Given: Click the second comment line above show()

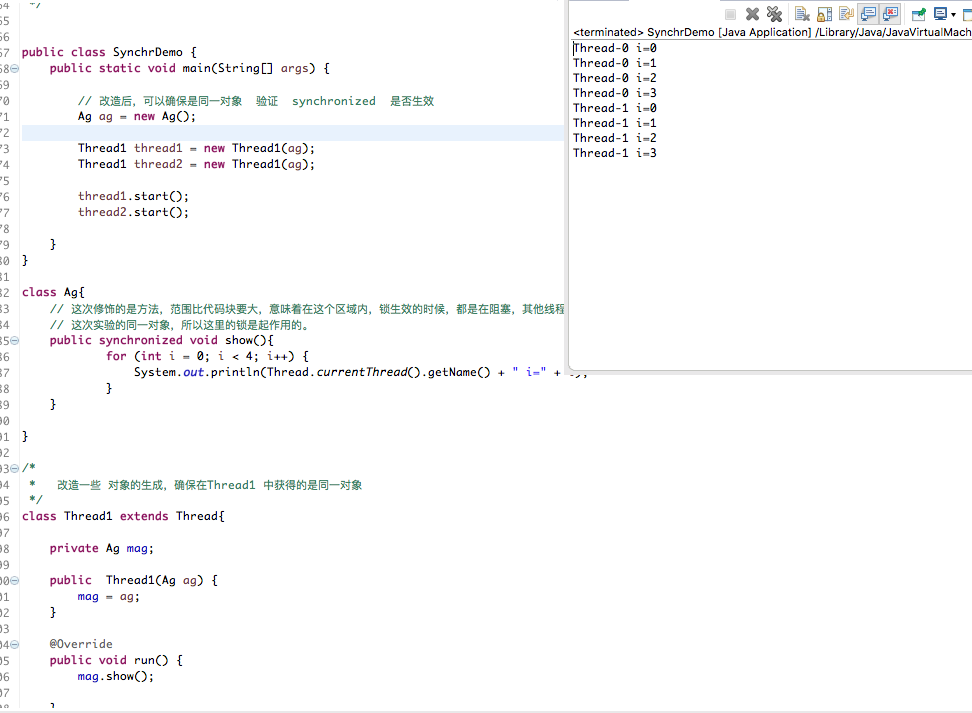Looking at the screenshot, I should click(179, 325).
